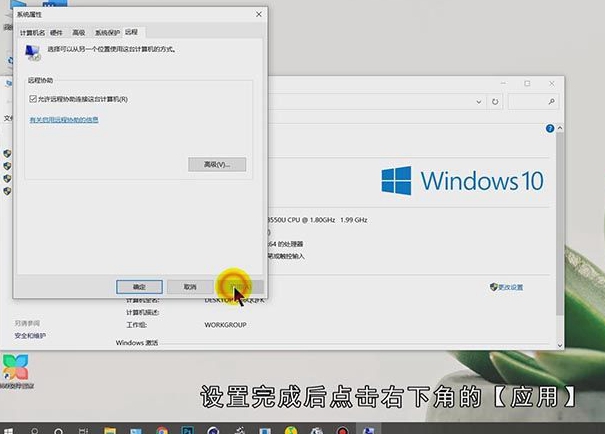Click the 1.99 GHz processor text
The height and width of the screenshot is (434, 605).
pyautogui.click(x=354, y=220)
